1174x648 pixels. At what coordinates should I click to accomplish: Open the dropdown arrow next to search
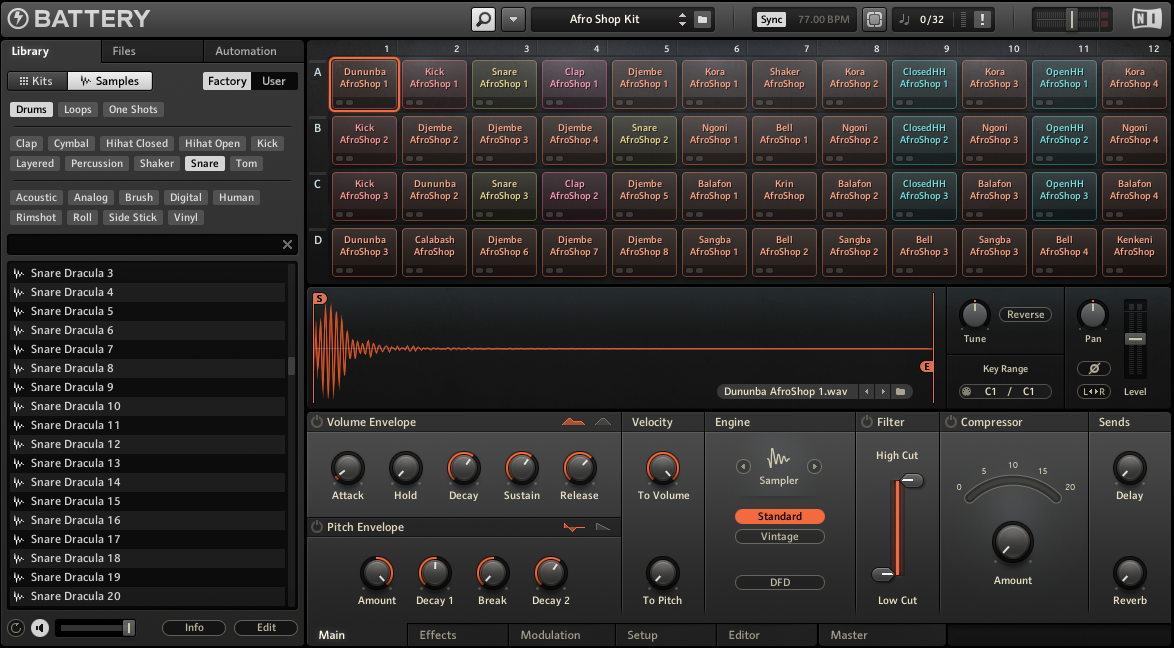point(513,19)
